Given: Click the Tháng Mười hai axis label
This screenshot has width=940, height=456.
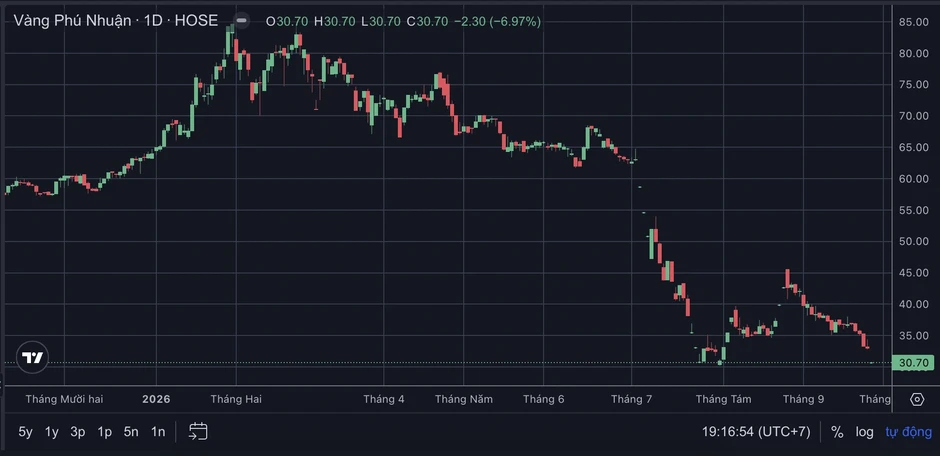Looking at the screenshot, I should 64,399.
